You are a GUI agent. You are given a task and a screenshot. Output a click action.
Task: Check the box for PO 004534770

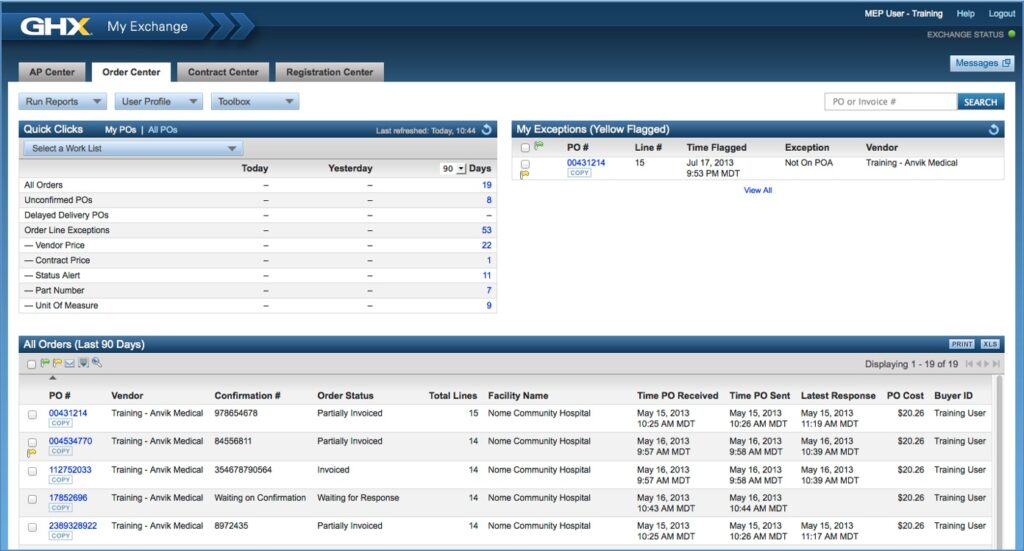(x=32, y=443)
